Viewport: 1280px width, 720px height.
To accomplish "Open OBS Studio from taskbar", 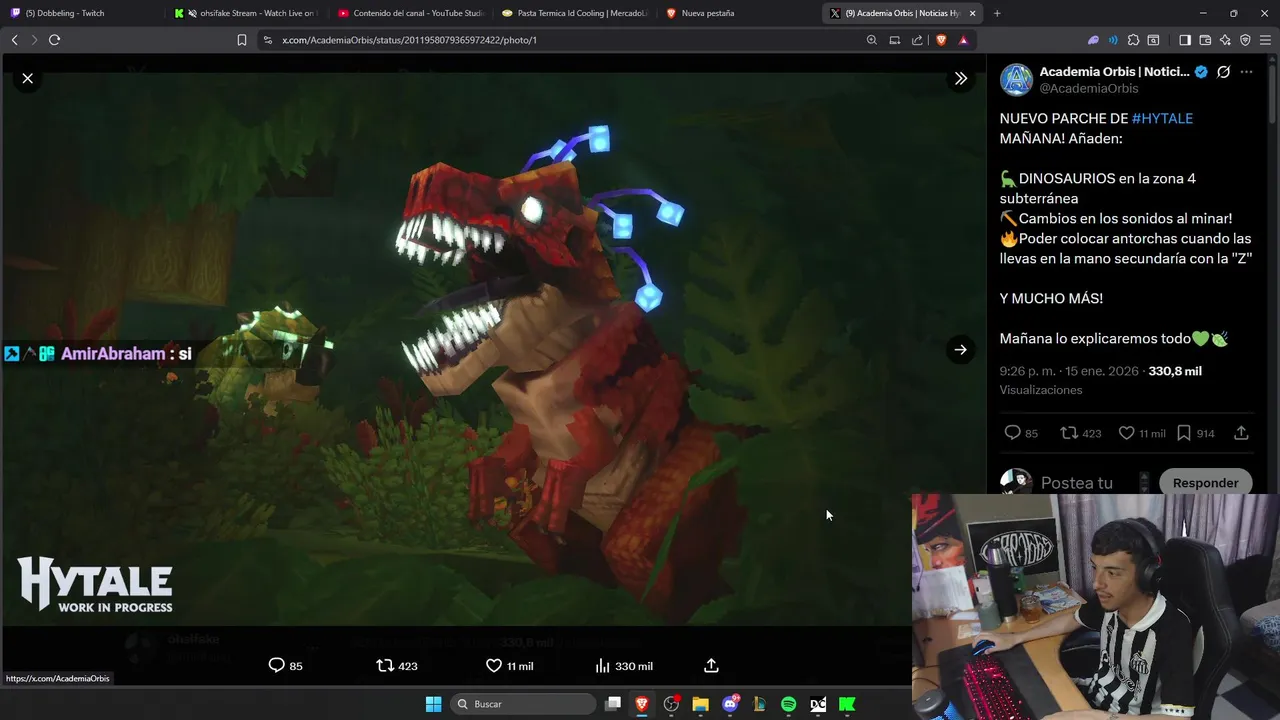I will pyautogui.click(x=671, y=704).
